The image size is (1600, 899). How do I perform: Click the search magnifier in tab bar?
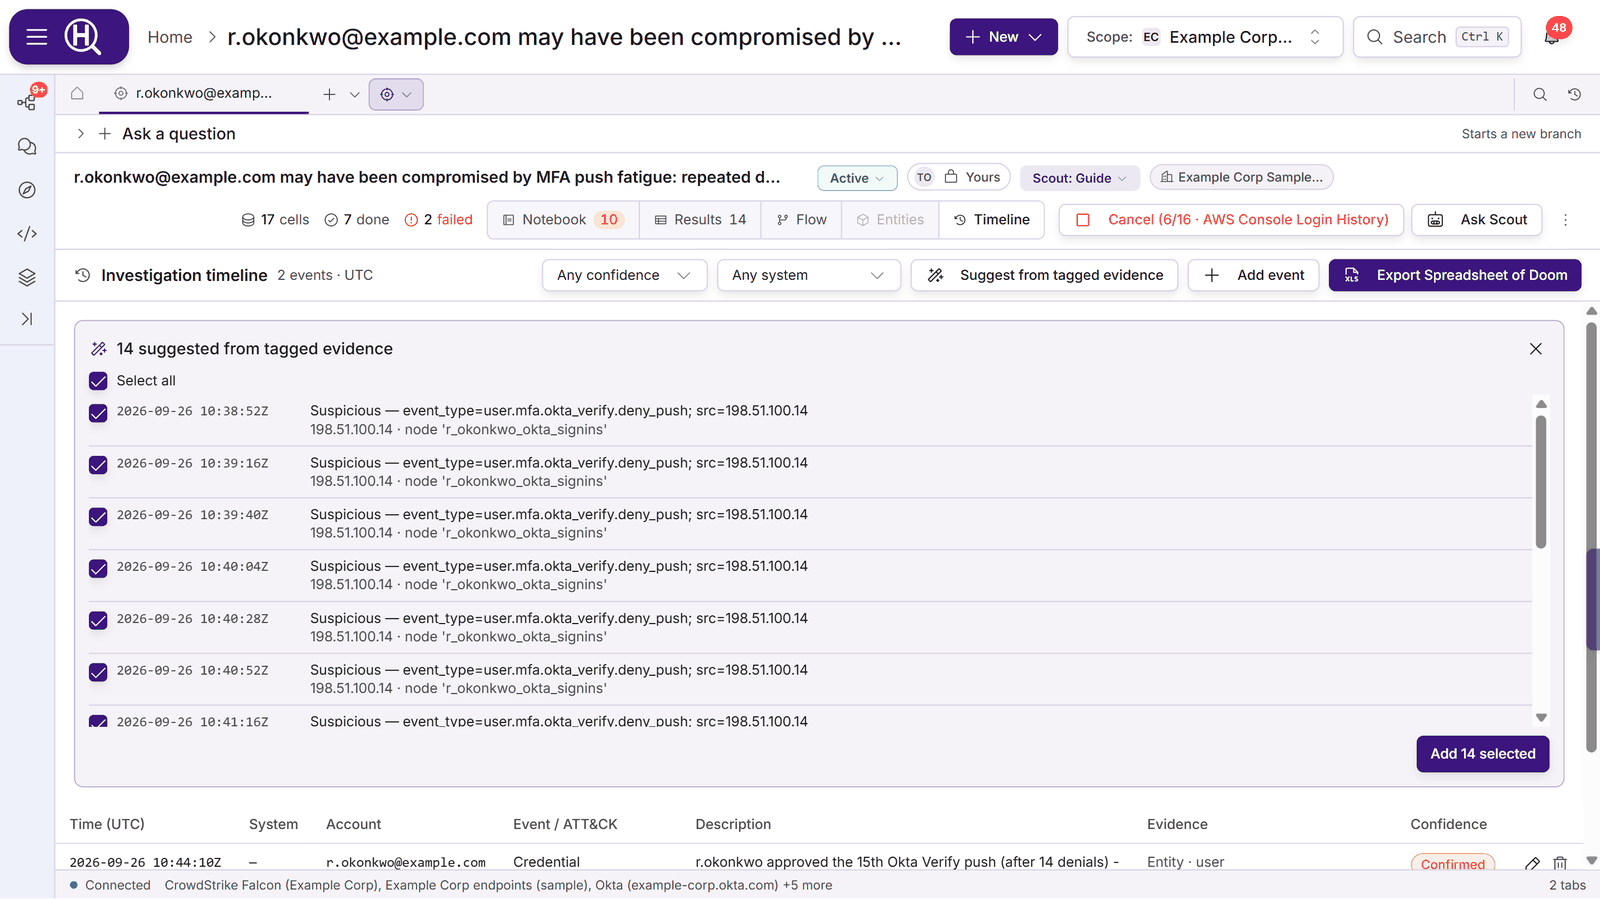[x=1540, y=94]
